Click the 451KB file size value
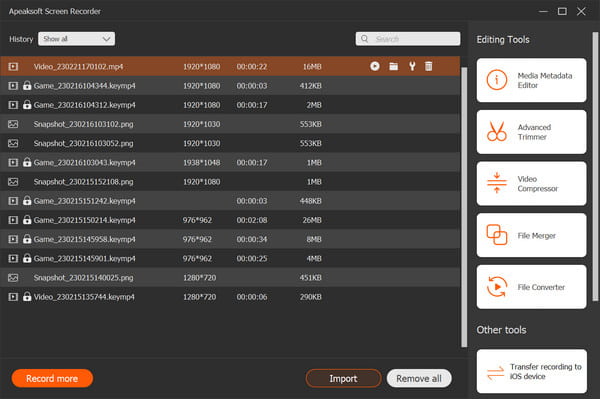600x399 pixels. 310,278
